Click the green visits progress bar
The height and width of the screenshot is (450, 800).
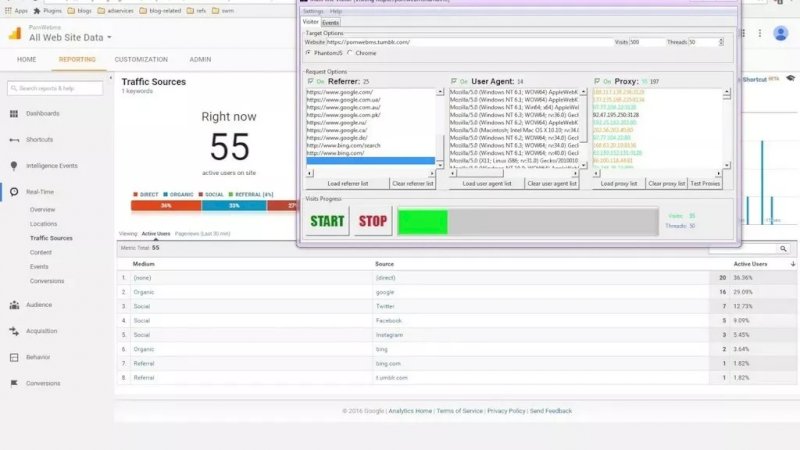[x=422, y=221]
